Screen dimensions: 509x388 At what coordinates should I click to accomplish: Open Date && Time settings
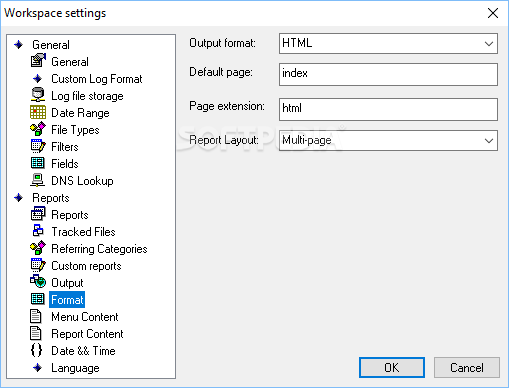[x=83, y=351]
